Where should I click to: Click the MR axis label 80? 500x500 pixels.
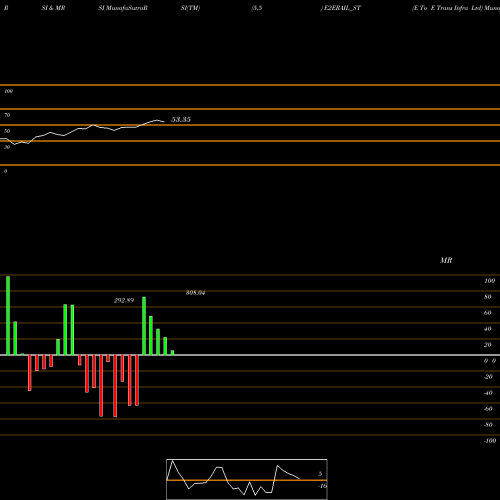click(487, 297)
